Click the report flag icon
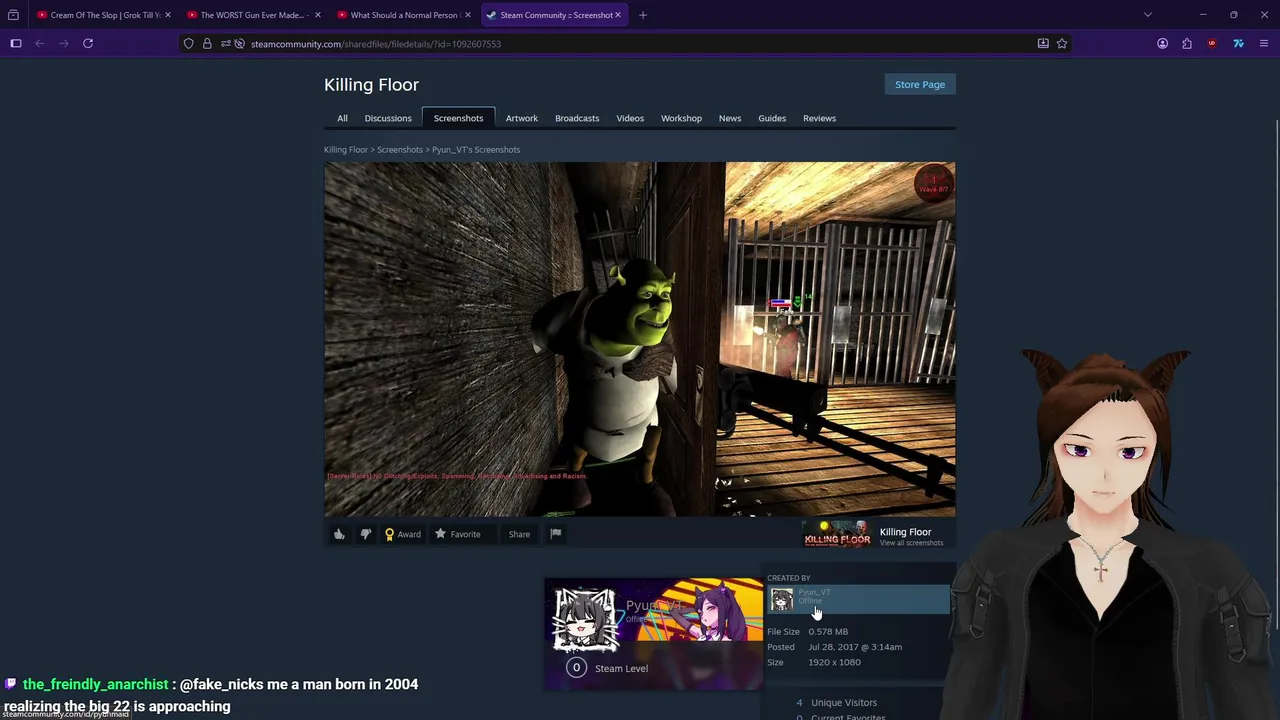Image resolution: width=1280 pixels, height=720 pixels. (555, 534)
